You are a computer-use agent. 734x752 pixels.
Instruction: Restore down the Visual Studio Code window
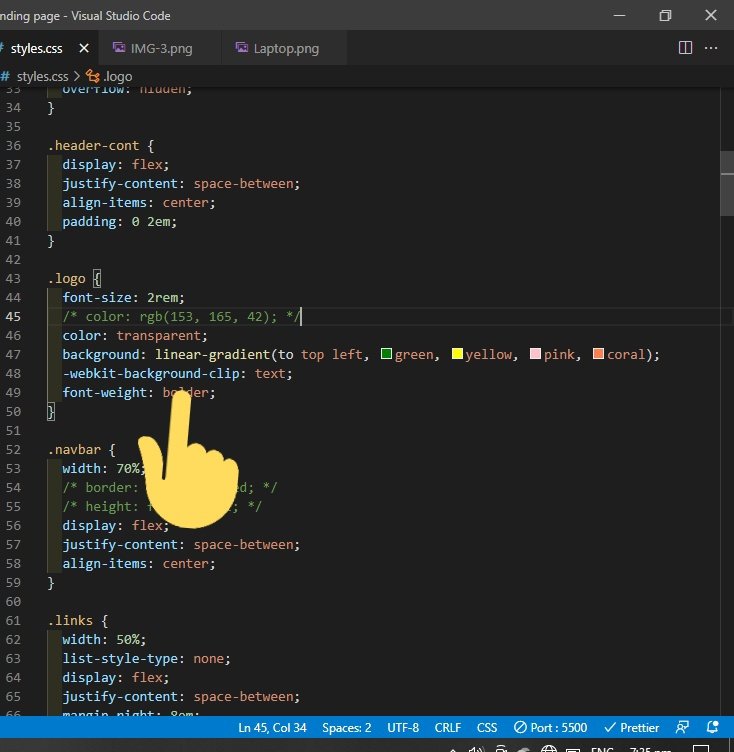(665, 15)
